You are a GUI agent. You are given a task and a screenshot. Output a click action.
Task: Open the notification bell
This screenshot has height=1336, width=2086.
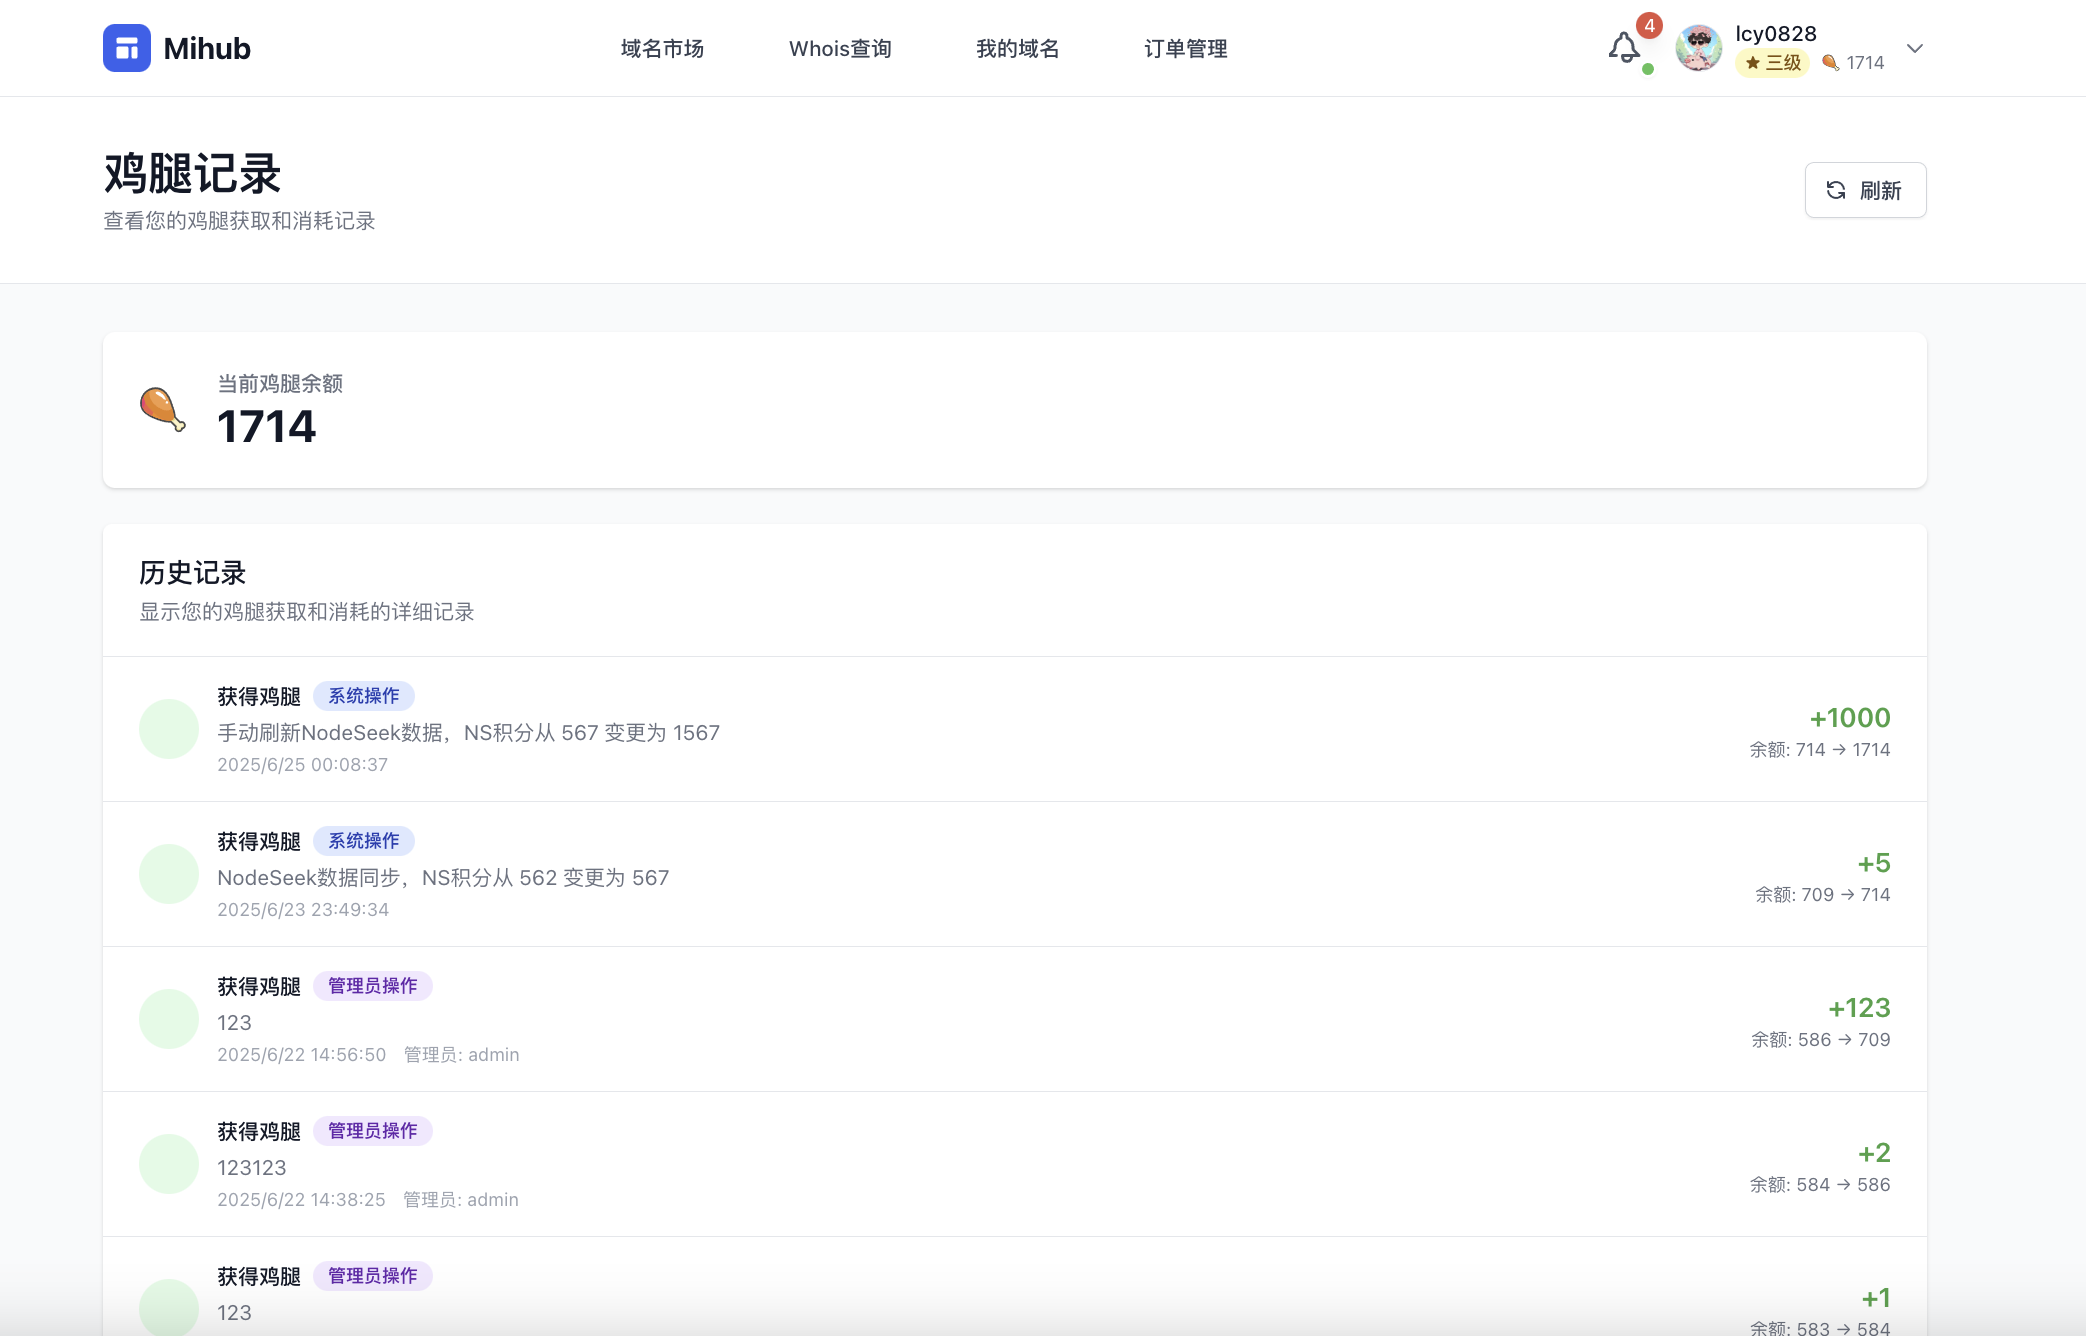(1623, 48)
